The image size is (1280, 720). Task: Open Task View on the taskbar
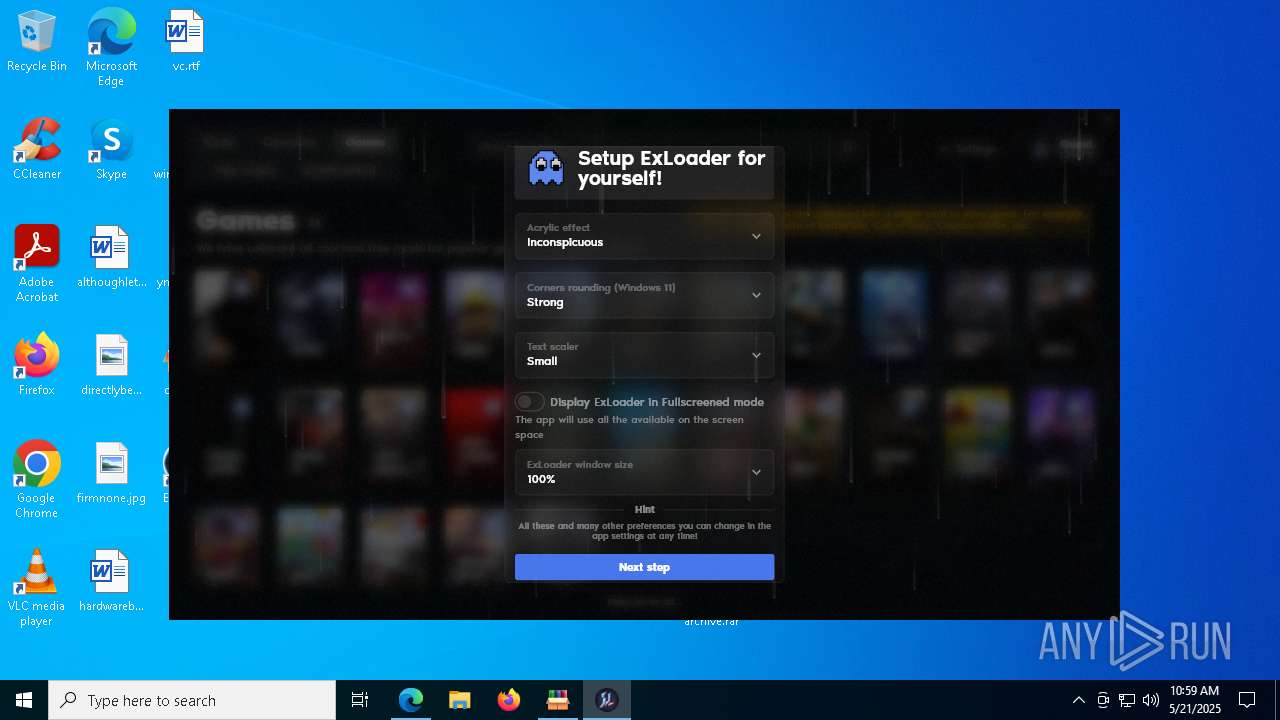click(x=360, y=700)
